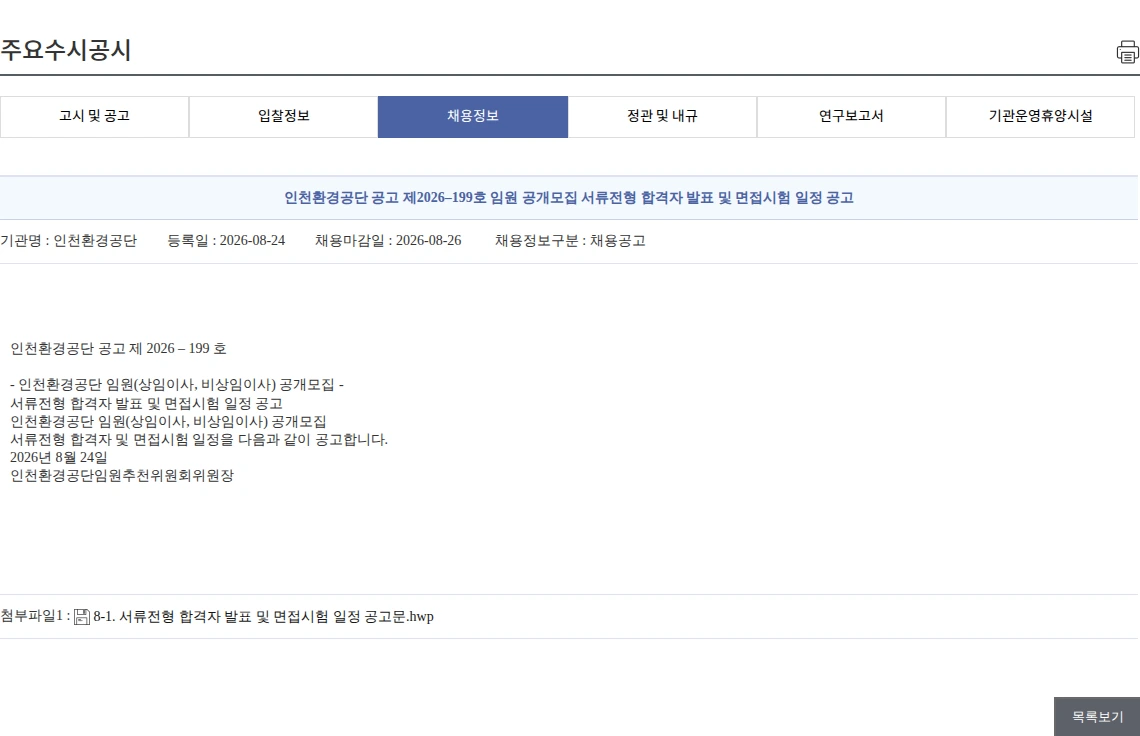Click the announcement title 제2026-199호 heading

pos(569,198)
